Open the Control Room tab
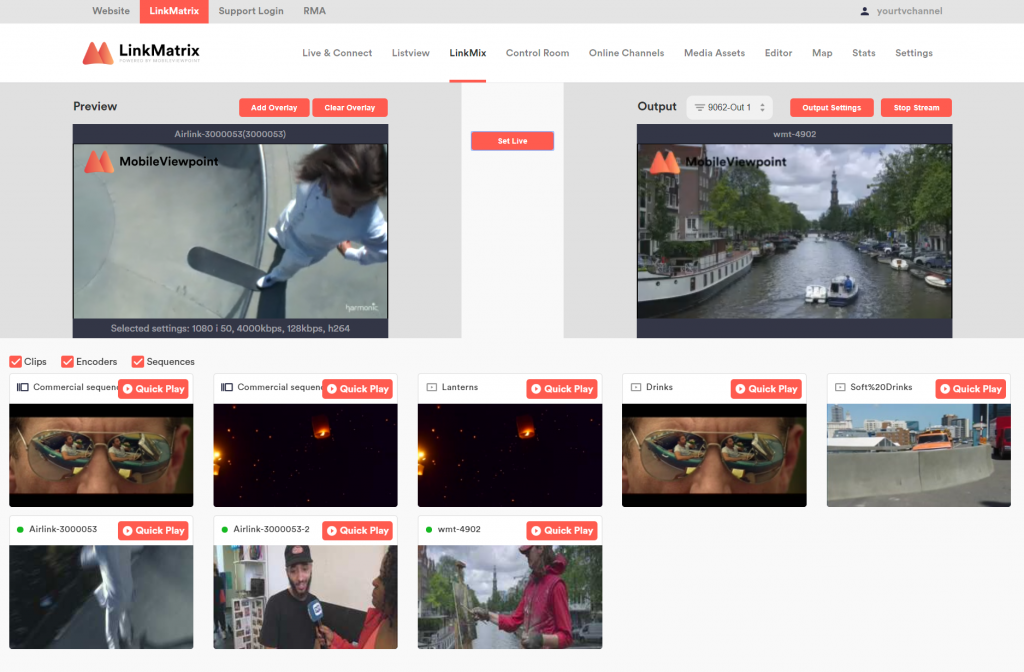The height and width of the screenshot is (672, 1024). click(537, 53)
